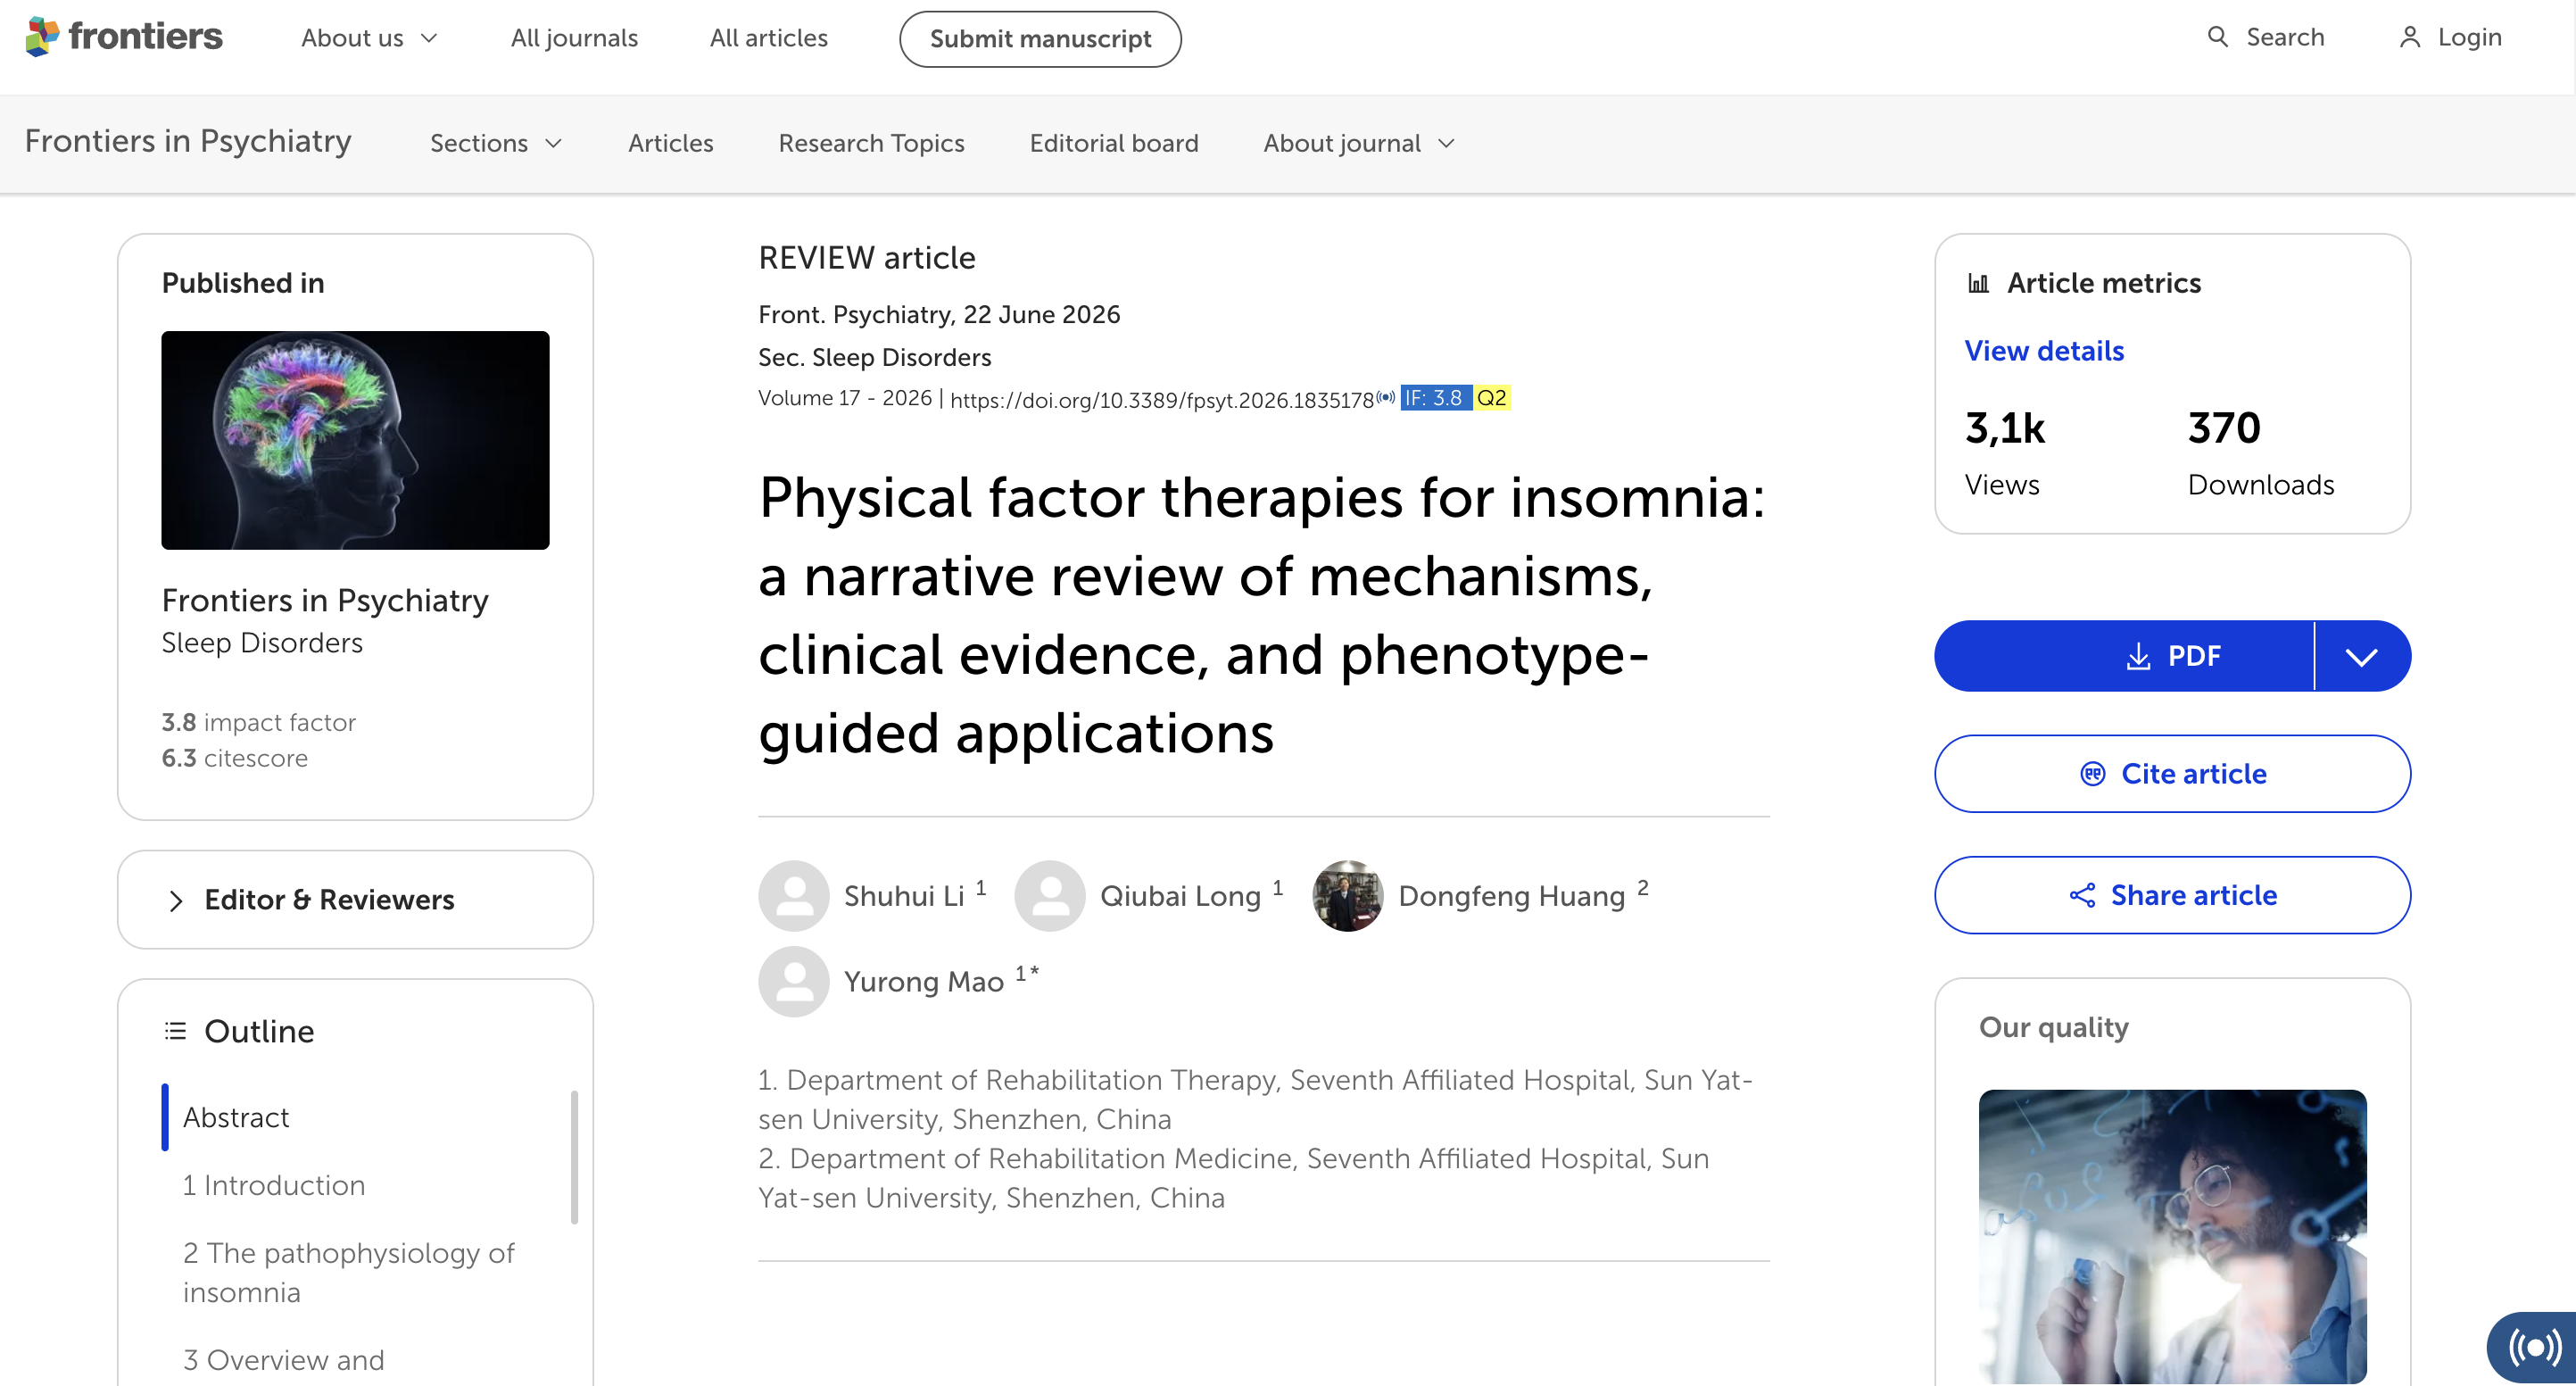
Task: Expand the About us dropdown
Action: (x=370, y=38)
